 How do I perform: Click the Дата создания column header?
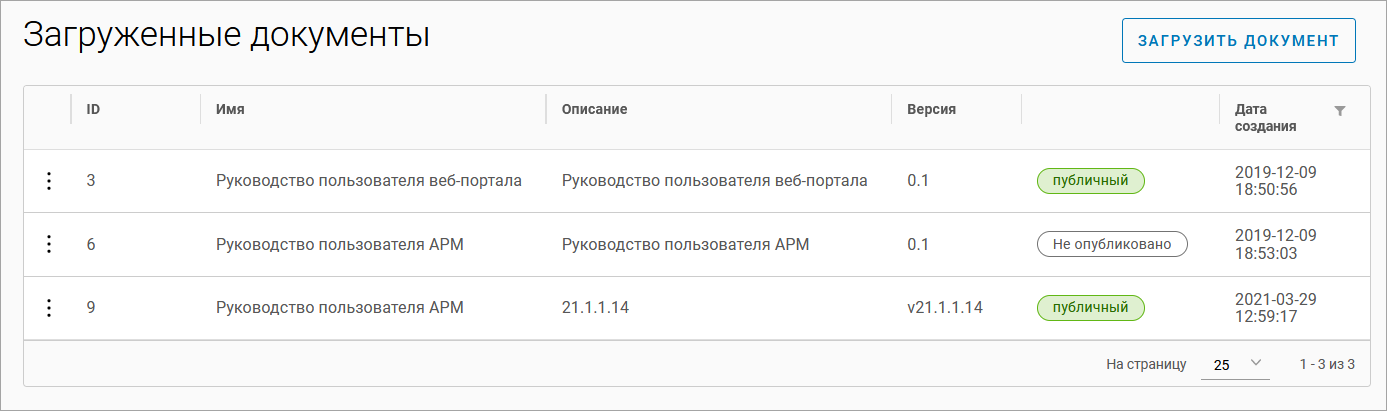[x=1266, y=118]
